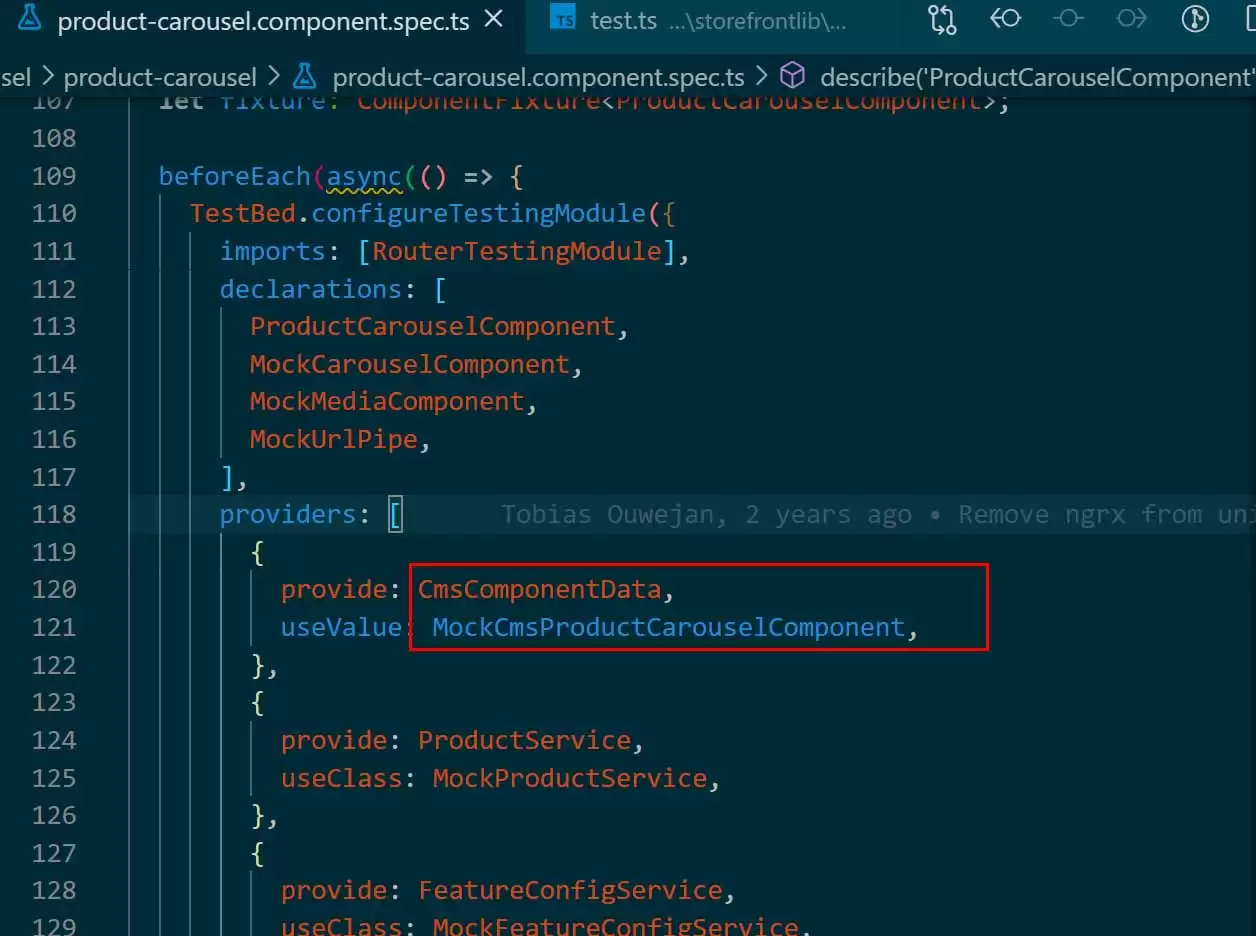Close the product-carousel.component.spec.ts tab
This screenshot has height=936, width=1256.
[x=492, y=20]
